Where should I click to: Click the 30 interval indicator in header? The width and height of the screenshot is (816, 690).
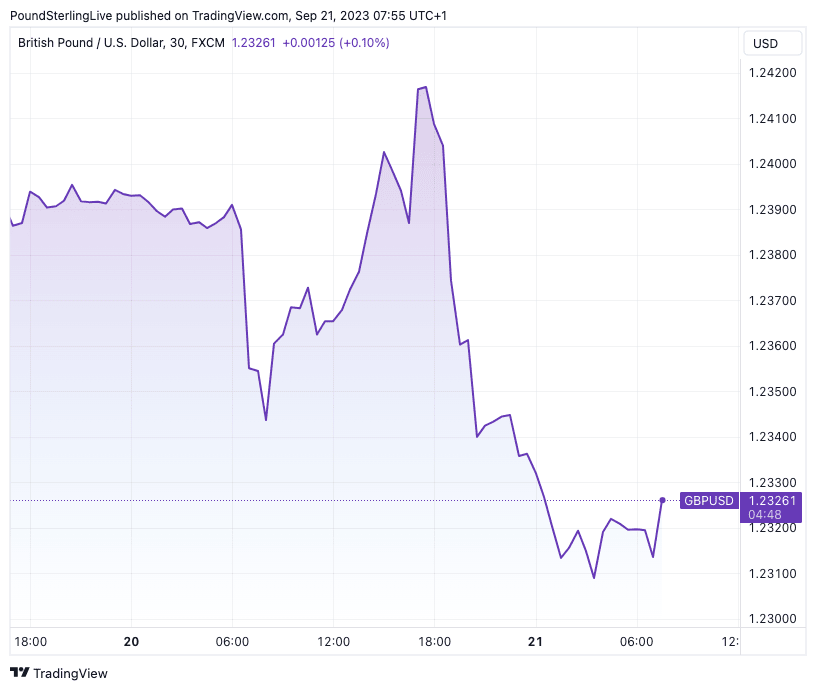pos(174,43)
